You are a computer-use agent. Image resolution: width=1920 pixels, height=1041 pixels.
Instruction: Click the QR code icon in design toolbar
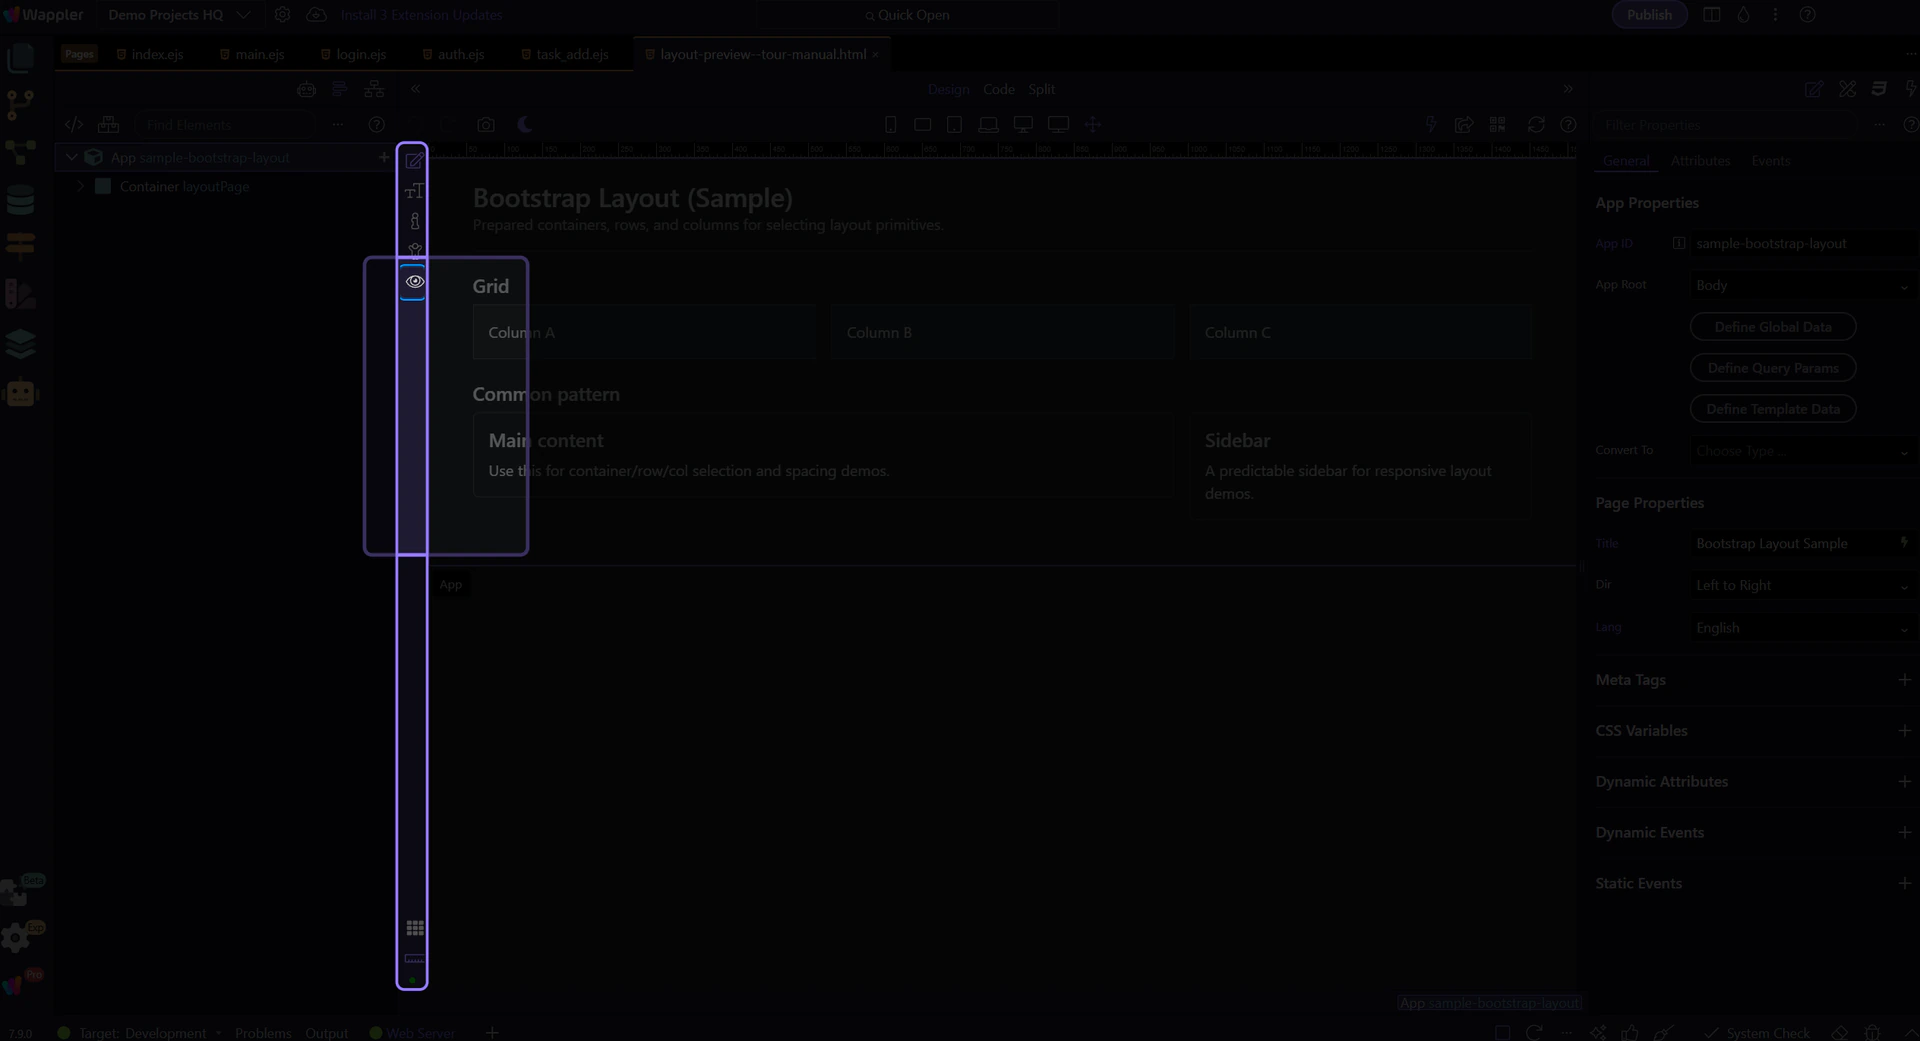(1497, 125)
